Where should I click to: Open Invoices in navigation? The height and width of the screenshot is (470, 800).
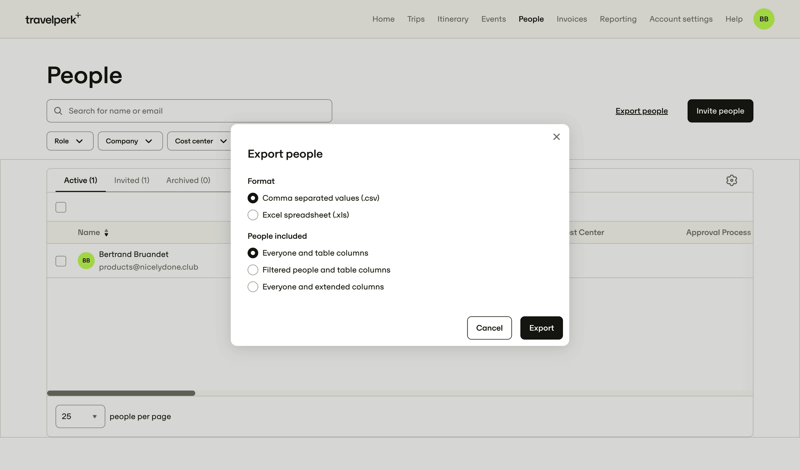pyautogui.click(x=571, y=19)
